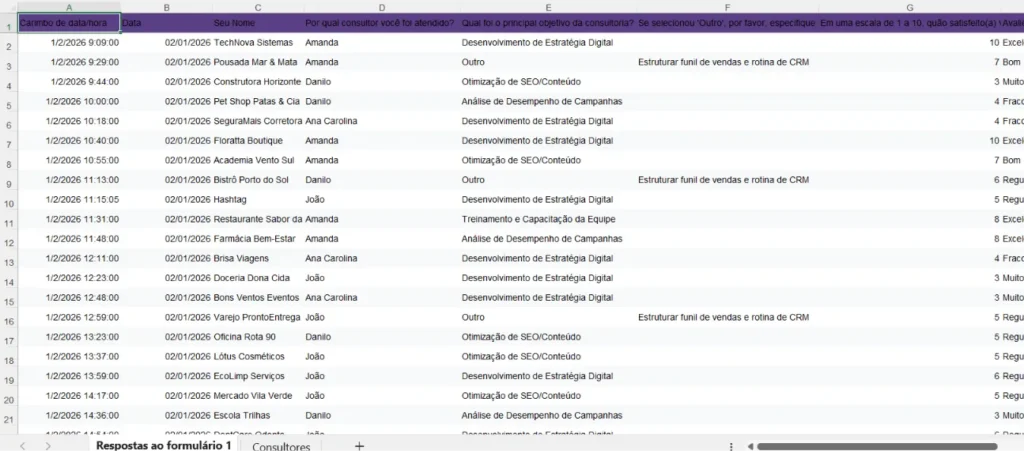Click the "Se selecionou 'Outro'" header cell

(x=728, y=23)
